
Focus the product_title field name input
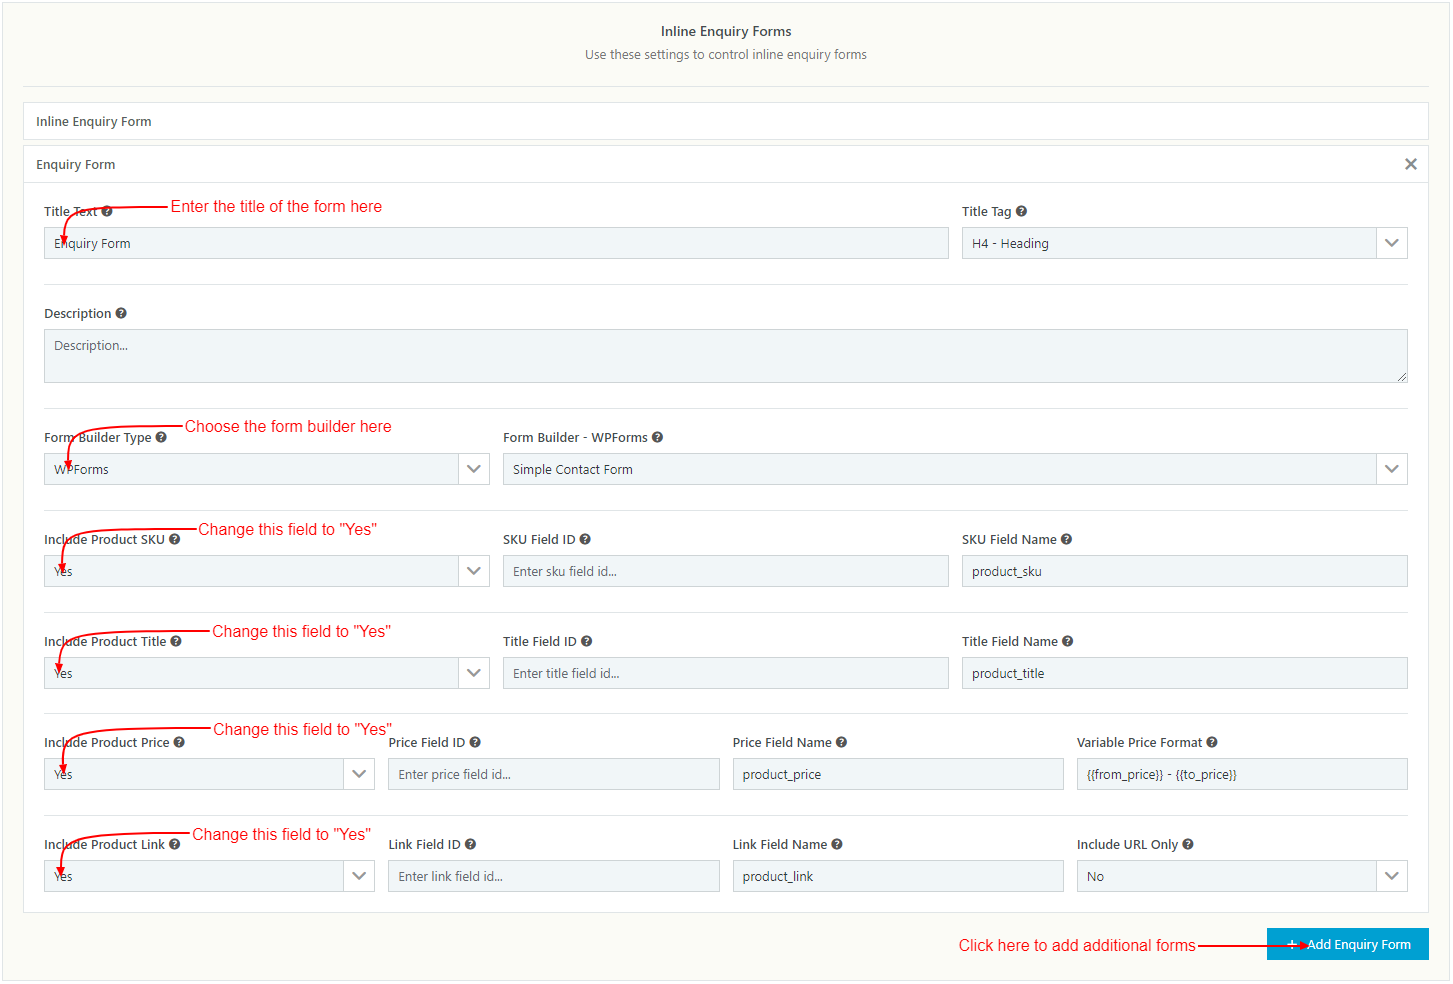pos(1184,674)
